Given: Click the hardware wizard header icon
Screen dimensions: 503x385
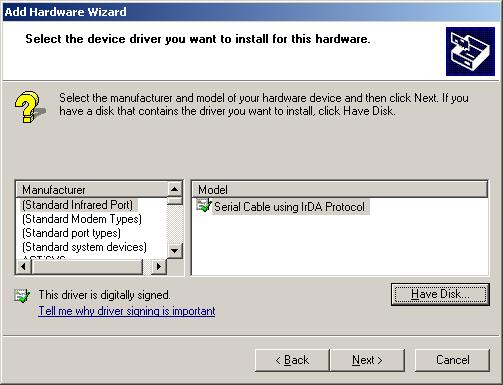Looking at the screenshot, I should pyautogui.click(x=470, y=52).
